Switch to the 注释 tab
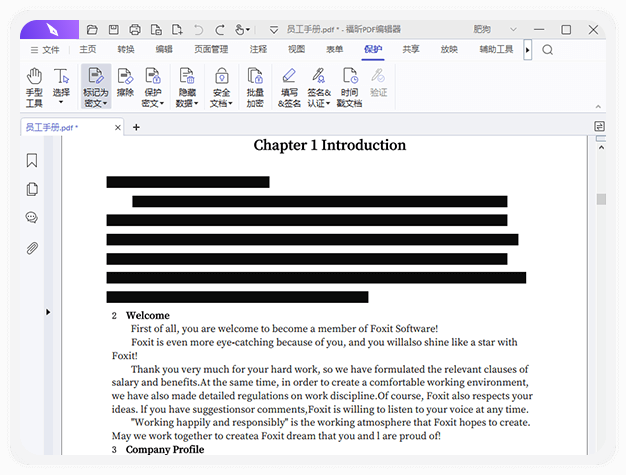626x475 pixels. (x=258, y=49)
